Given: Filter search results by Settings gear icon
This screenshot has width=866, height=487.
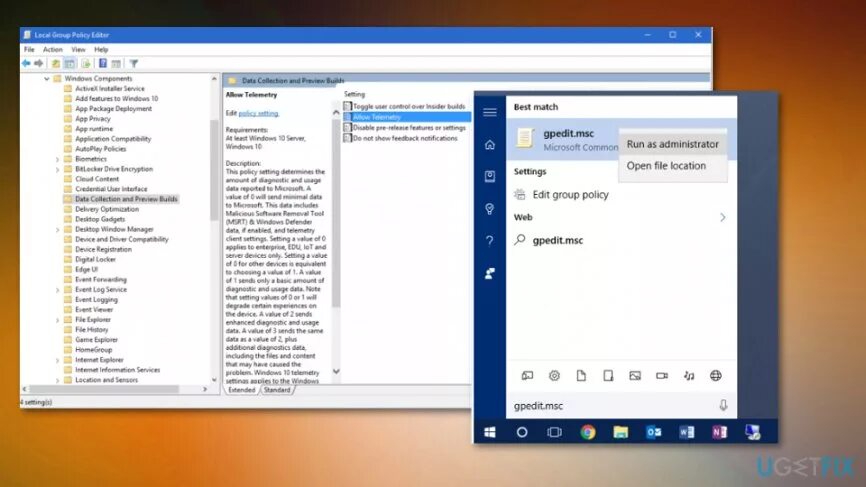Looking at the screenshot, I should 555,375.
